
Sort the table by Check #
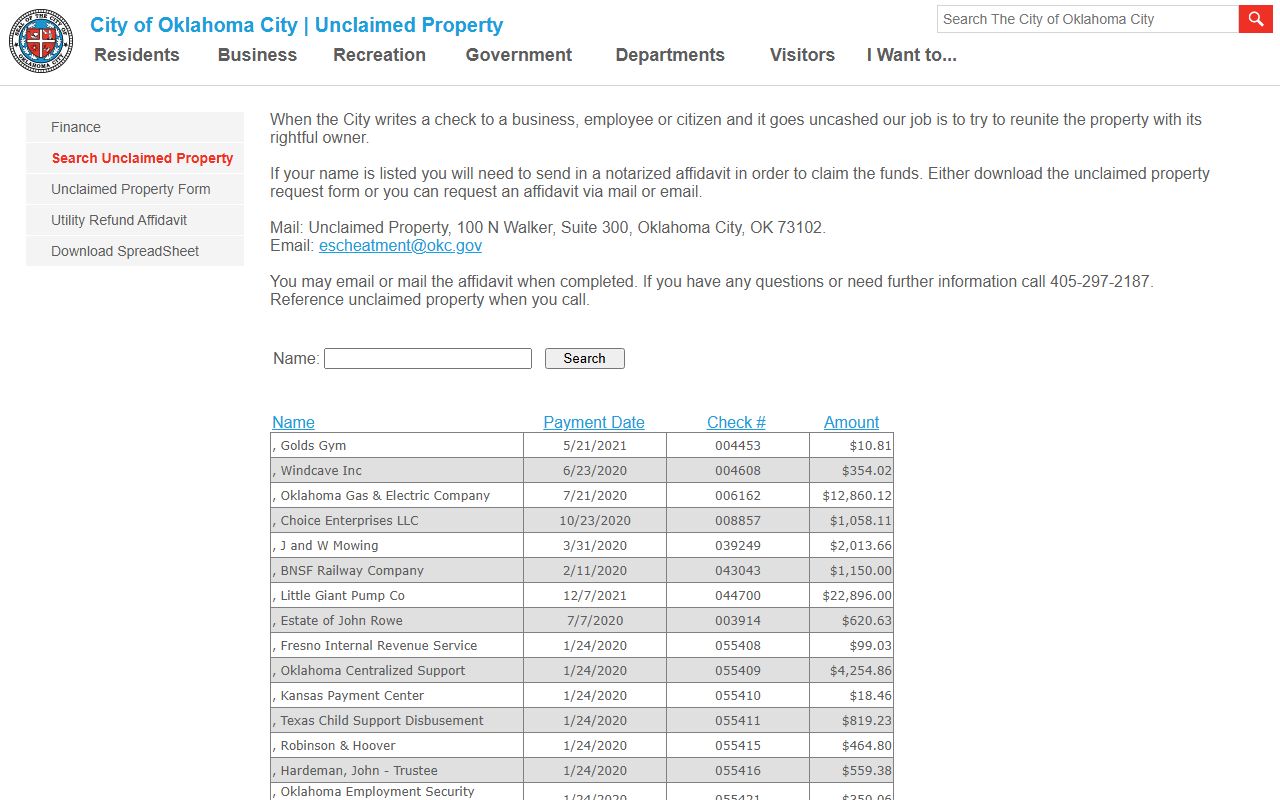(x=736, y=422)
